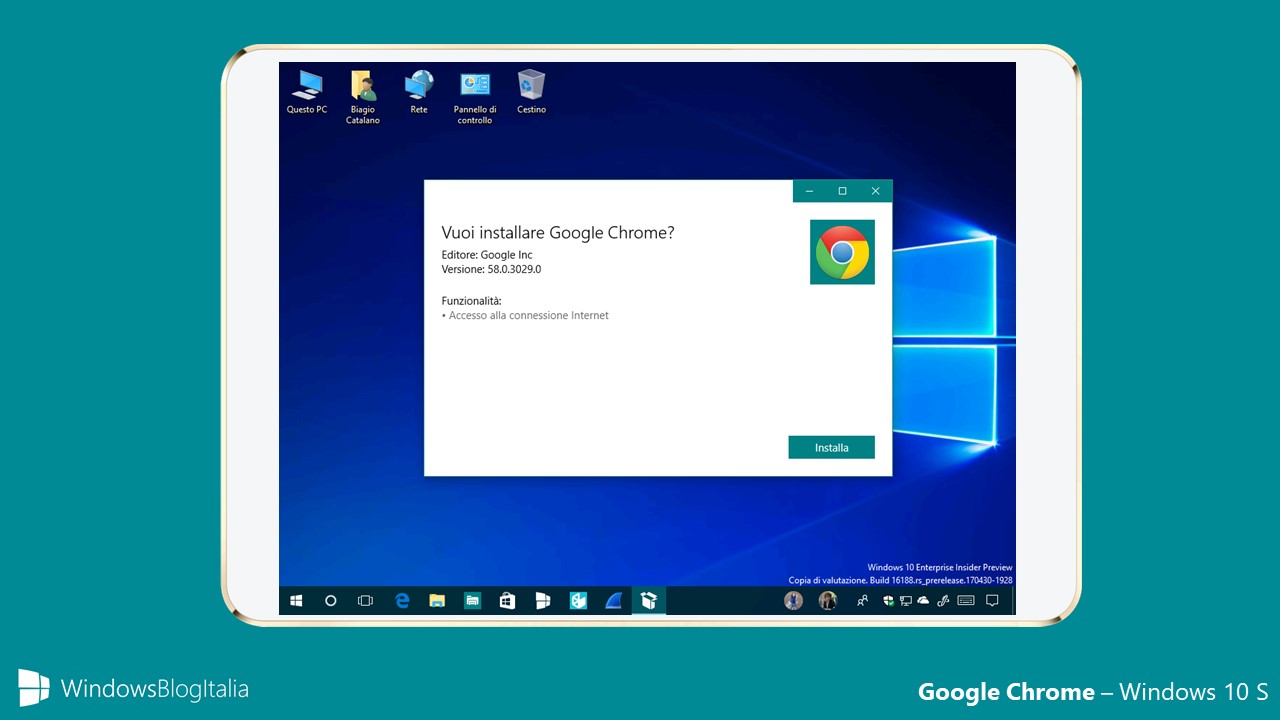Click the second contact avatar on the taskbar
The width and height of the screenshot is (1280, 720).
828,601
